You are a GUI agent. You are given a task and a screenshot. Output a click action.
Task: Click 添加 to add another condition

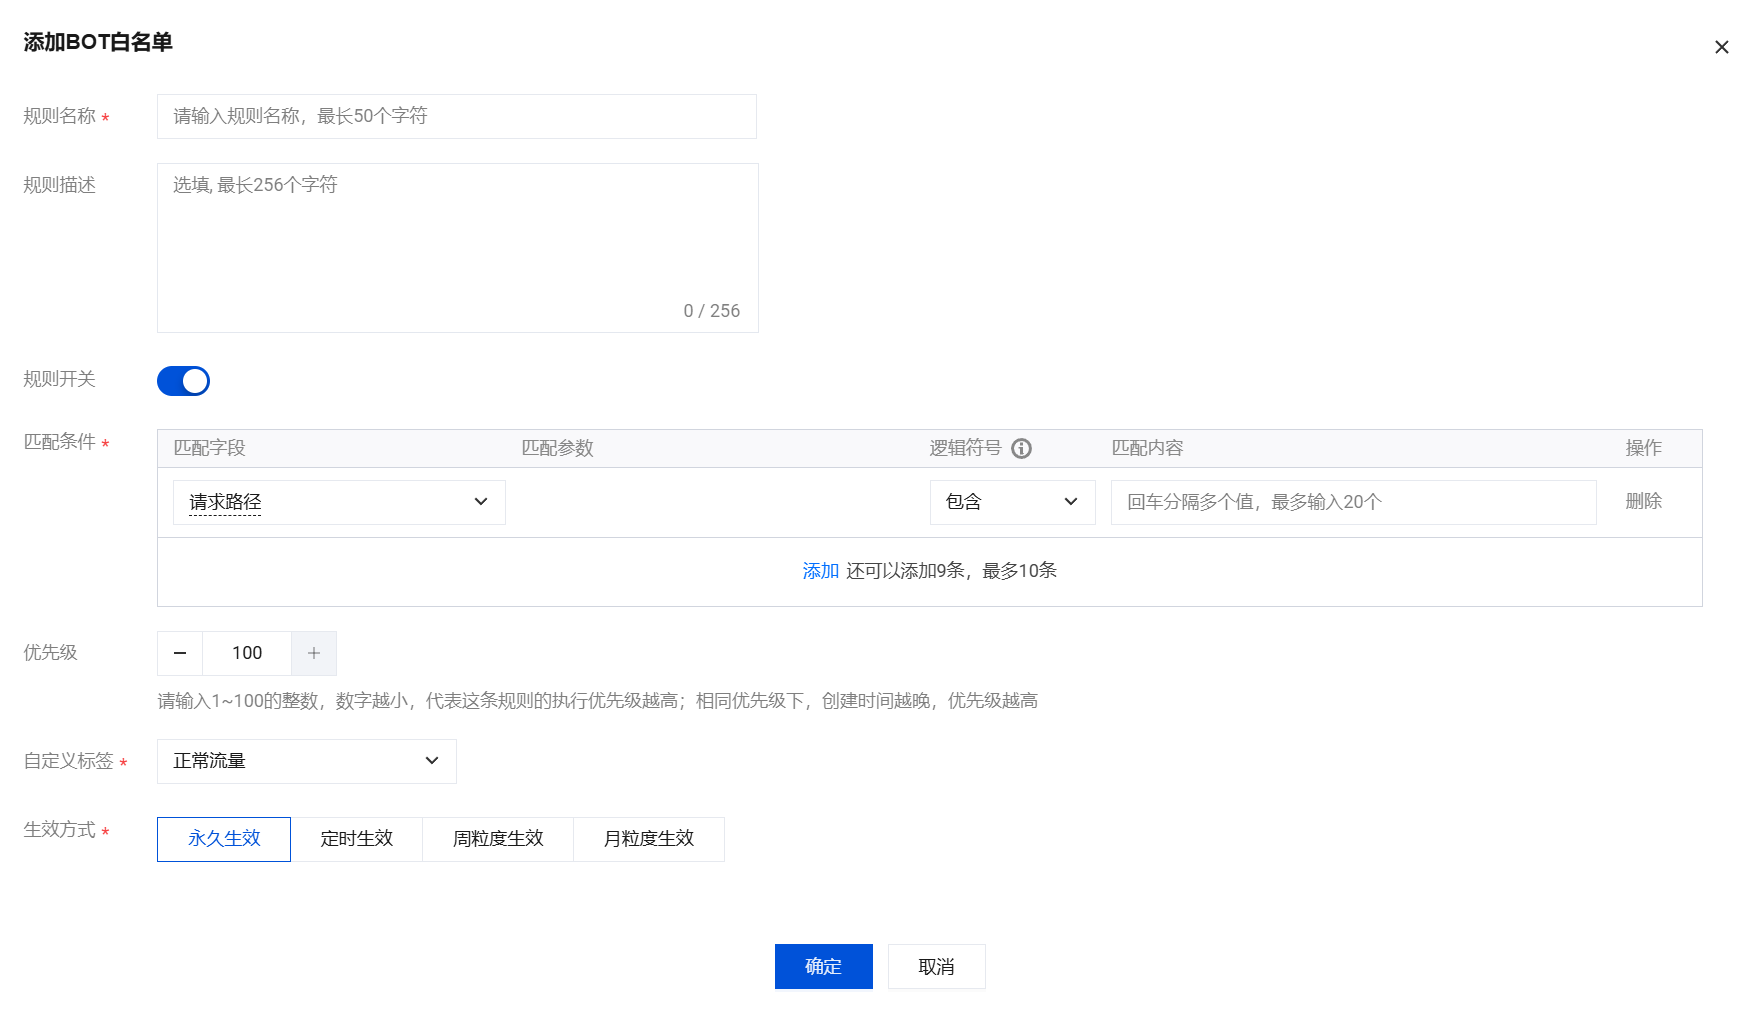pyautogui.click(x=820, y=571)
